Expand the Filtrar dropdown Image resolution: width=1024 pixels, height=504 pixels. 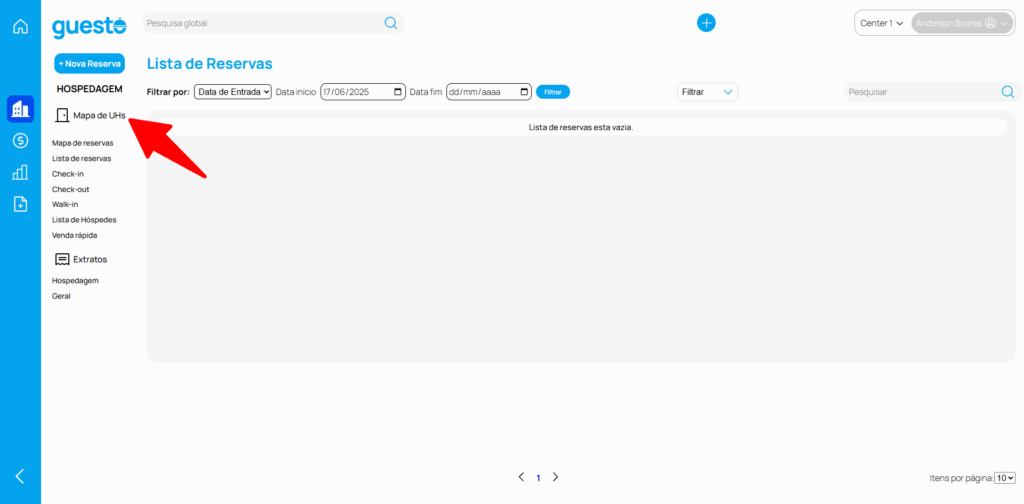[x=708, y=92]
